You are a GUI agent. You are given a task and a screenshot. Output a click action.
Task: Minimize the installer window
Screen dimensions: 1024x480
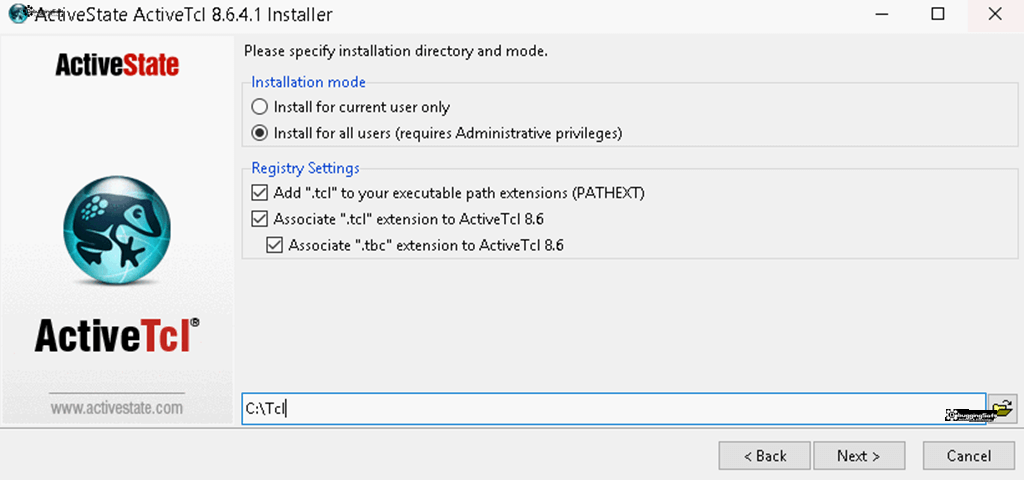[881, 14]
